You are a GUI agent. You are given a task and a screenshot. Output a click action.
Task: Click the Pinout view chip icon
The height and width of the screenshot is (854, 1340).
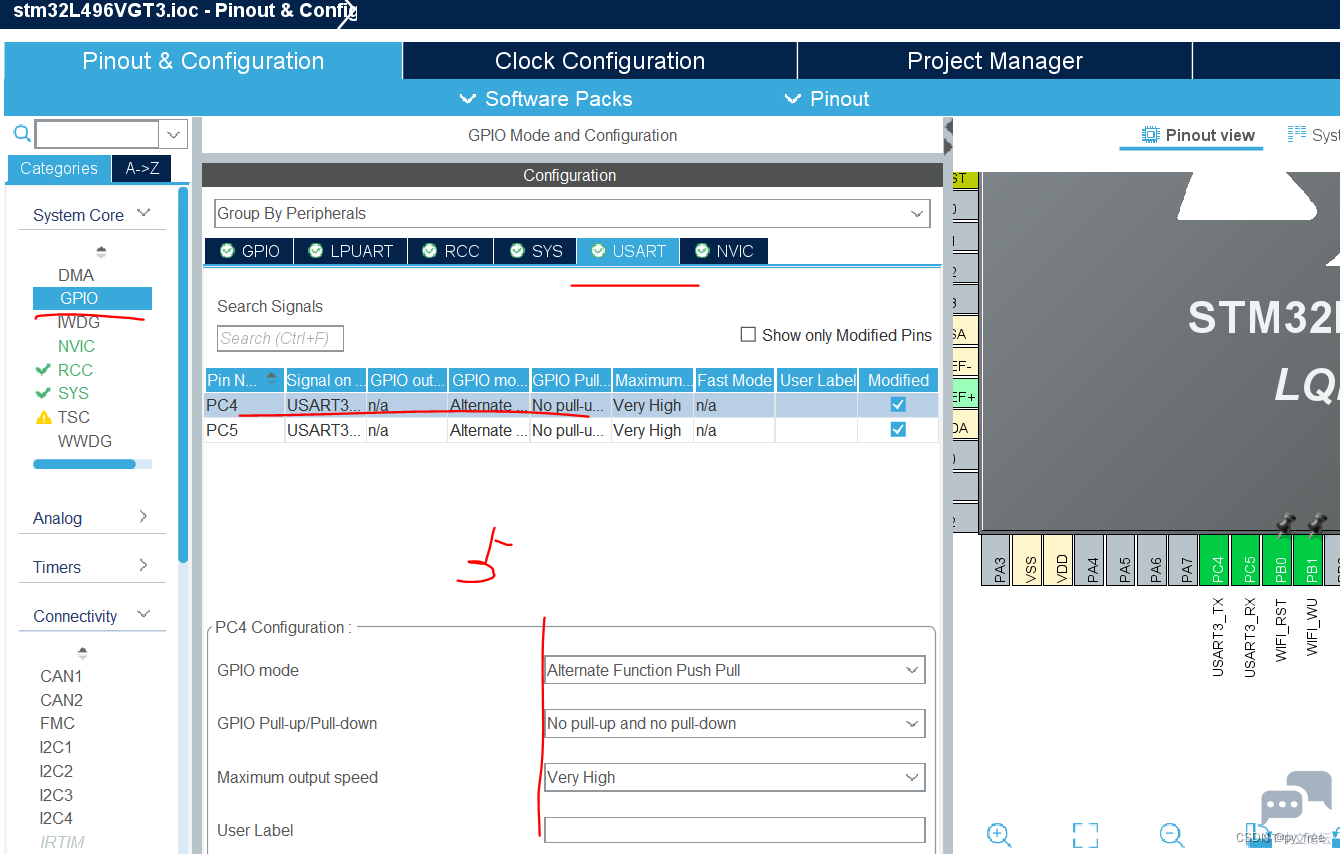[x=1150, y=135]
